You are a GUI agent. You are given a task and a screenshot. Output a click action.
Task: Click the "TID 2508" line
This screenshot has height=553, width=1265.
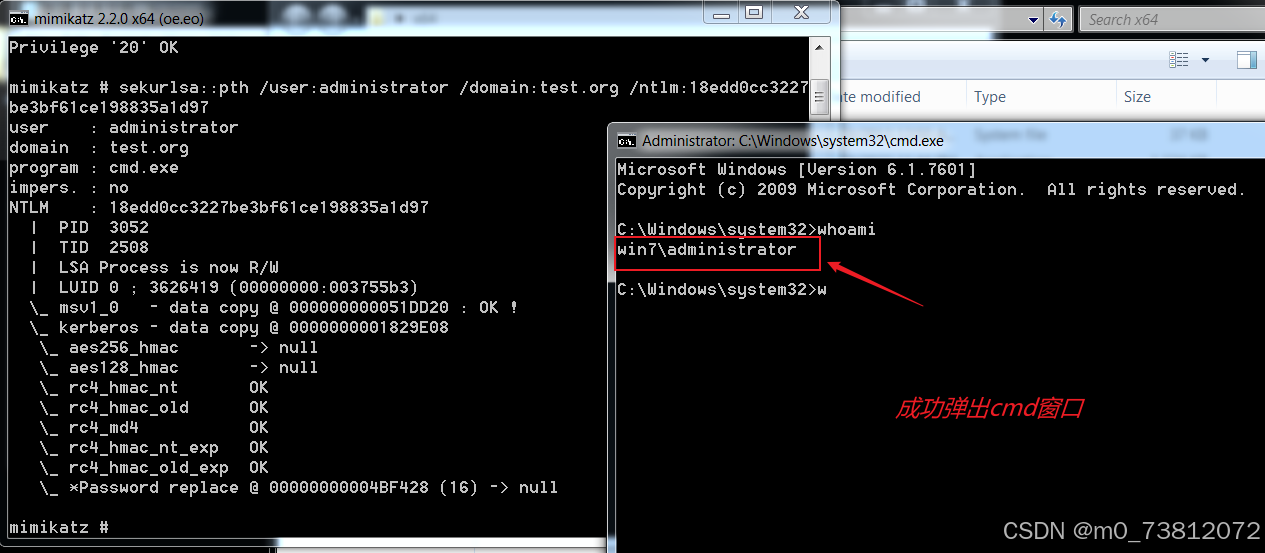[x=89, y=248]
